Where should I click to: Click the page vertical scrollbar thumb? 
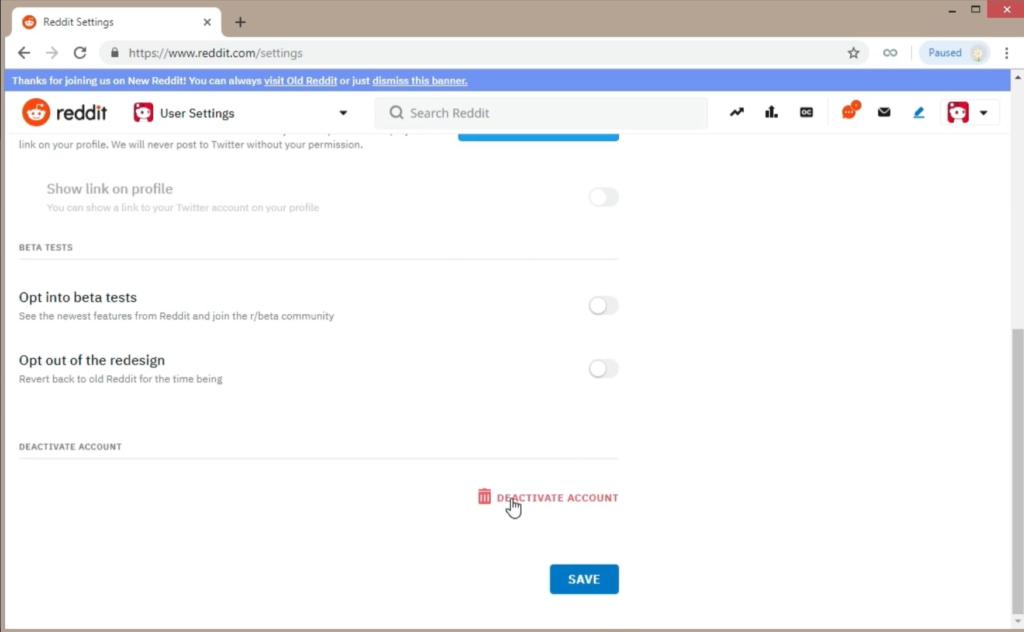pos(1017,469)
